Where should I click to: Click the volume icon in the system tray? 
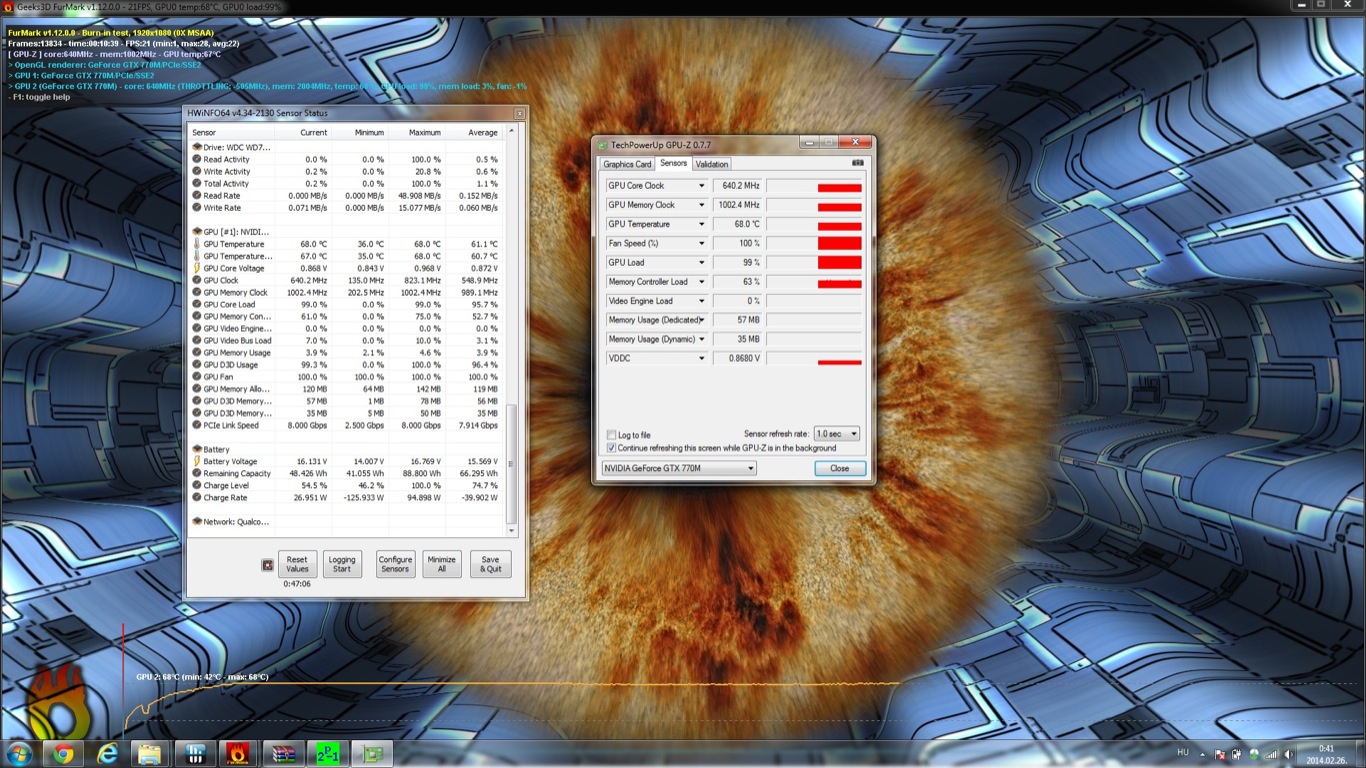(1288, 753)
